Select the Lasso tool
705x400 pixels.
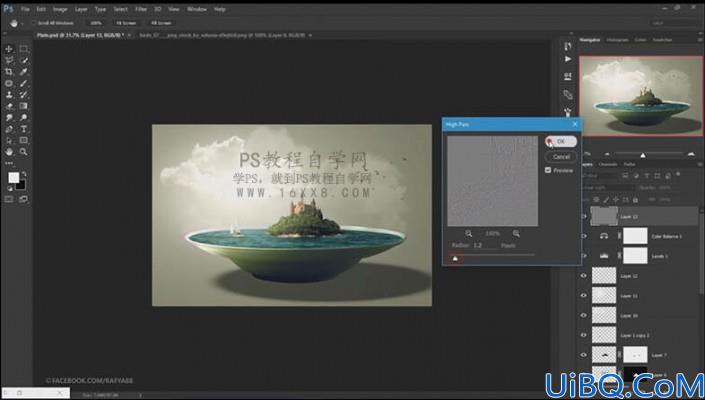pyautogui.click(x=9, y=60)
